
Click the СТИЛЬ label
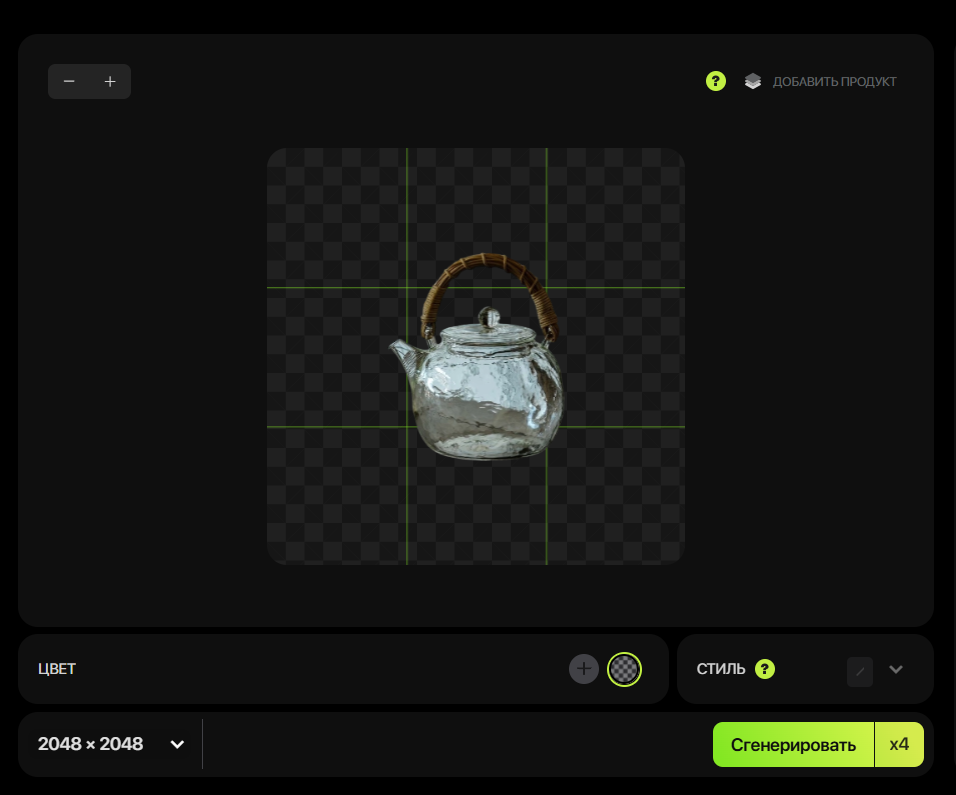tap(721, 669)
